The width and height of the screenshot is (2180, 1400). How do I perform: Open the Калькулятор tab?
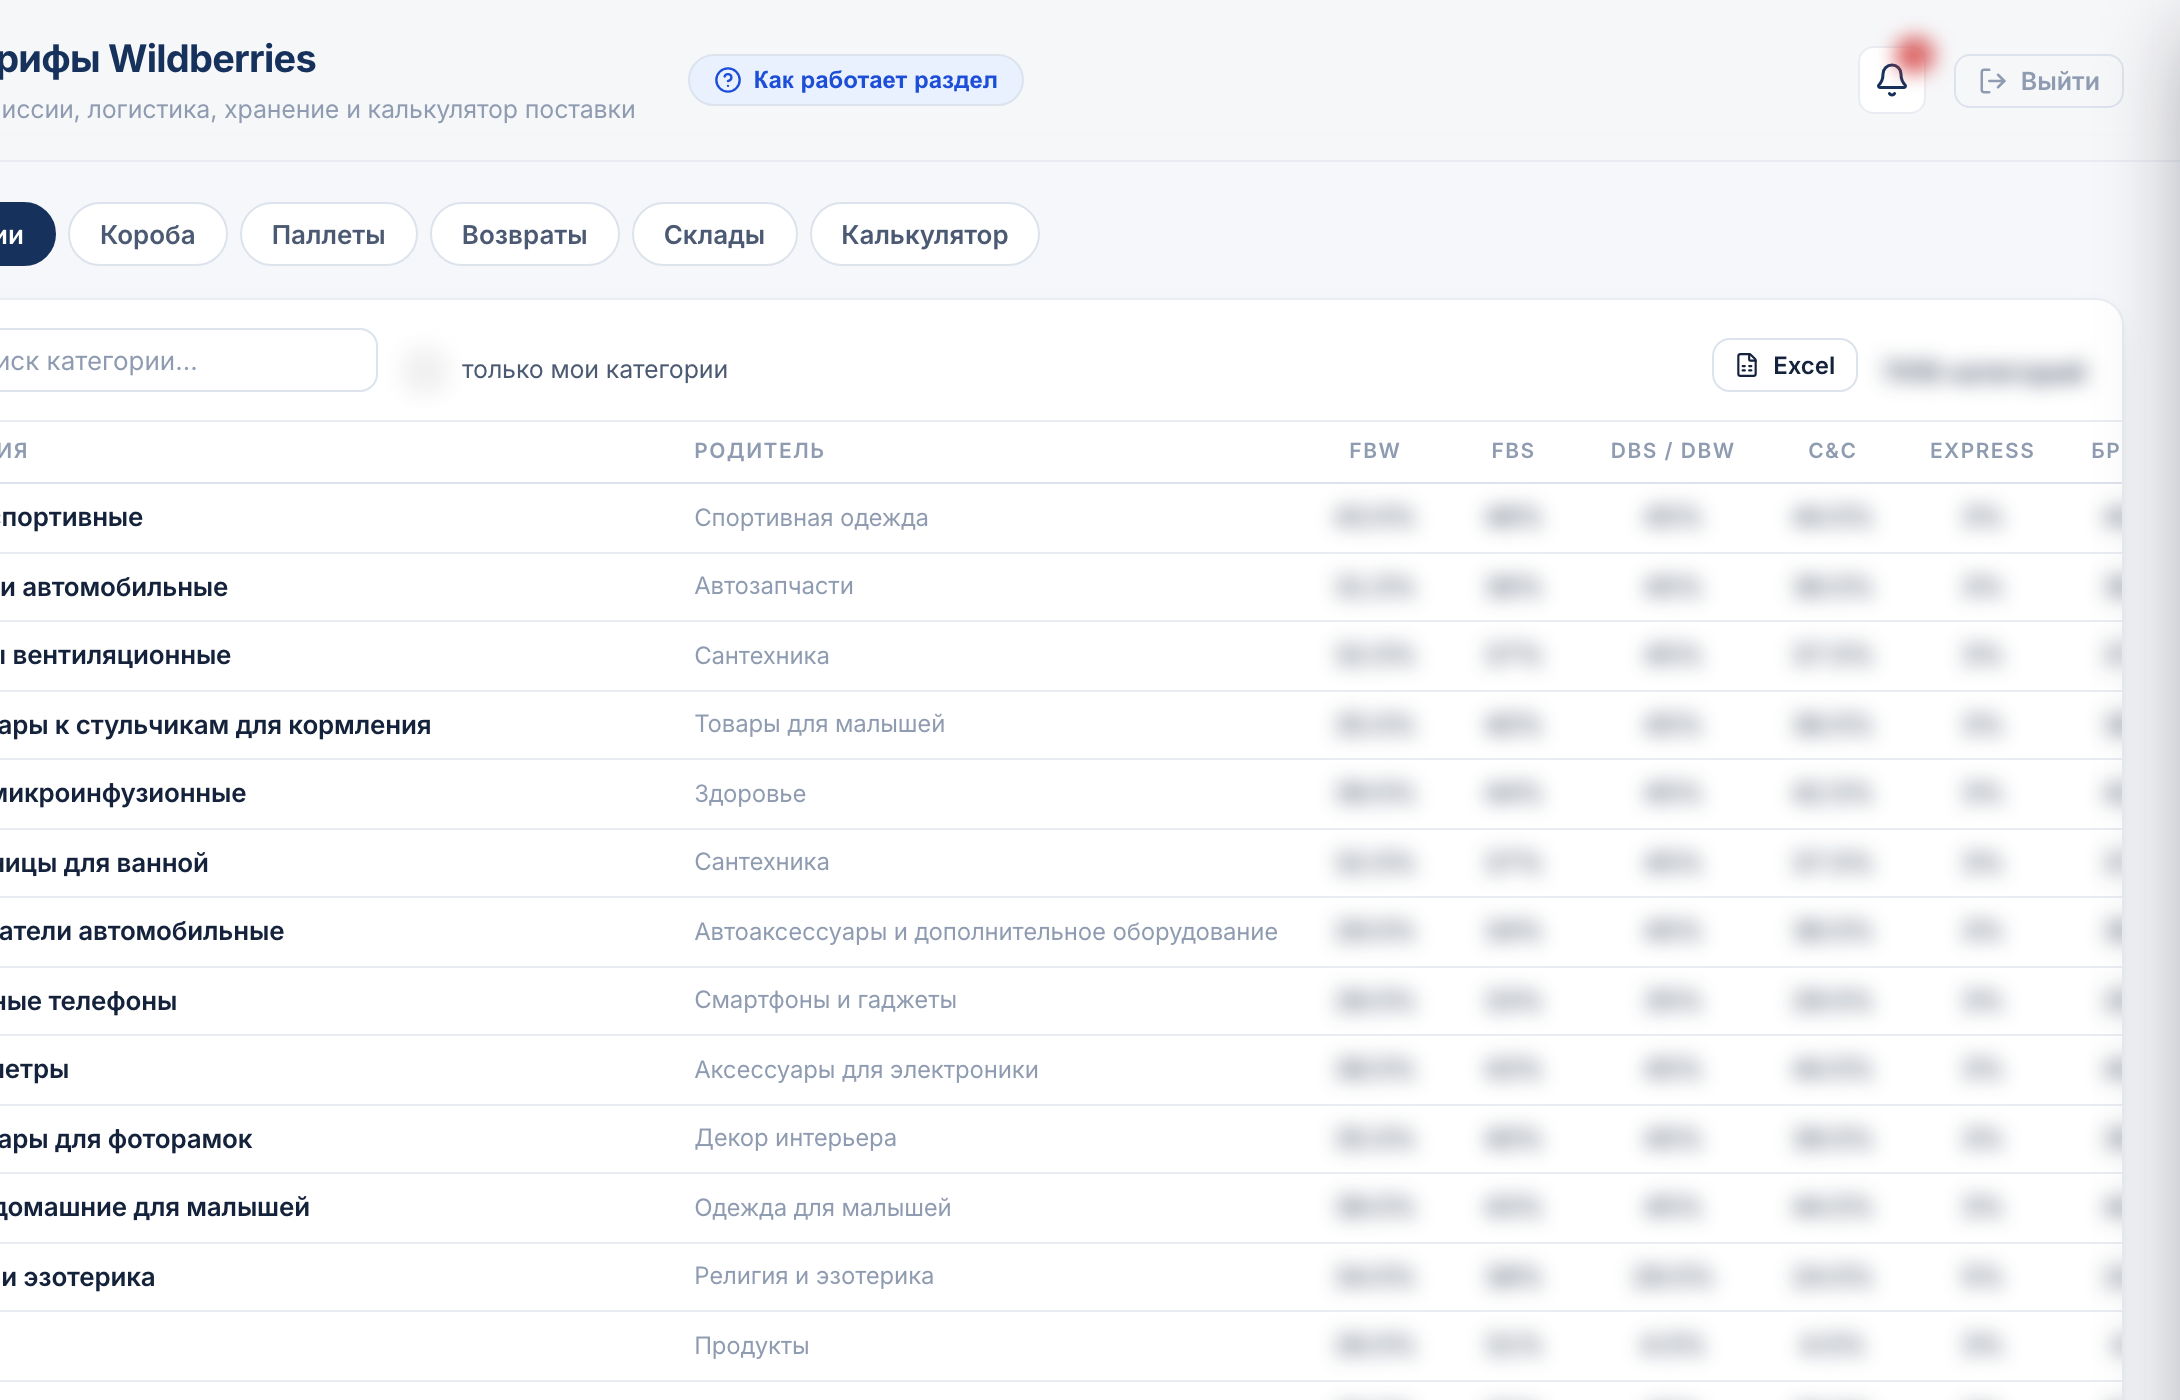tap(925, 235)
